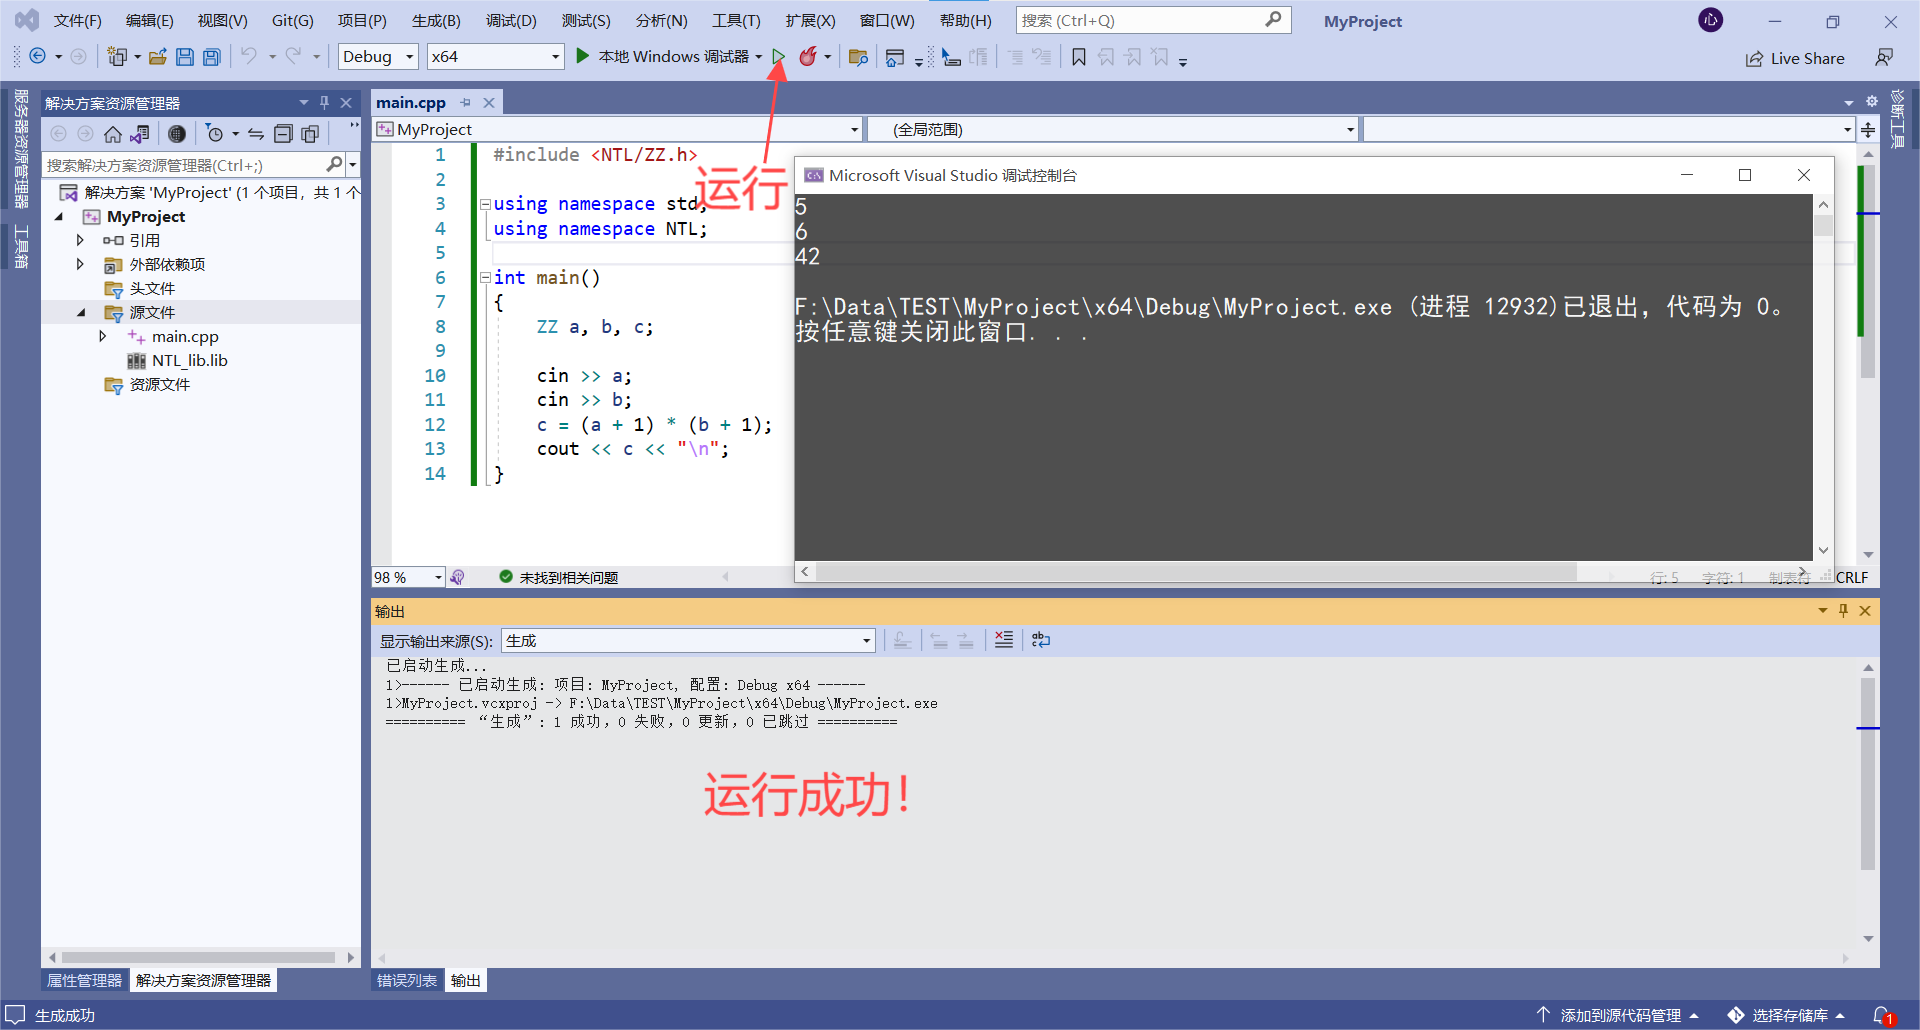Viewport: 1920px width, 1030px height.
Task: Click the output panel vertical scrollbar
Action: (1868, 774)
